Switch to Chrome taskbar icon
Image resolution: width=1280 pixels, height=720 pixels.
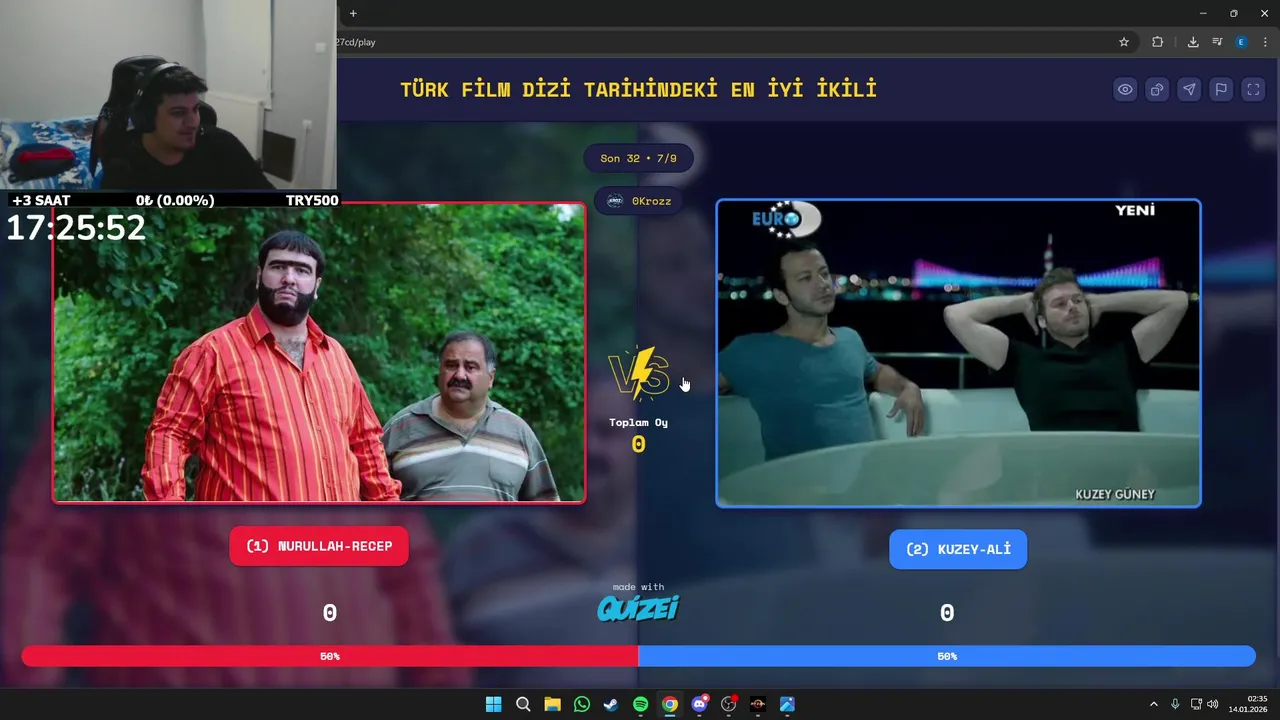(x=670, y=704)
